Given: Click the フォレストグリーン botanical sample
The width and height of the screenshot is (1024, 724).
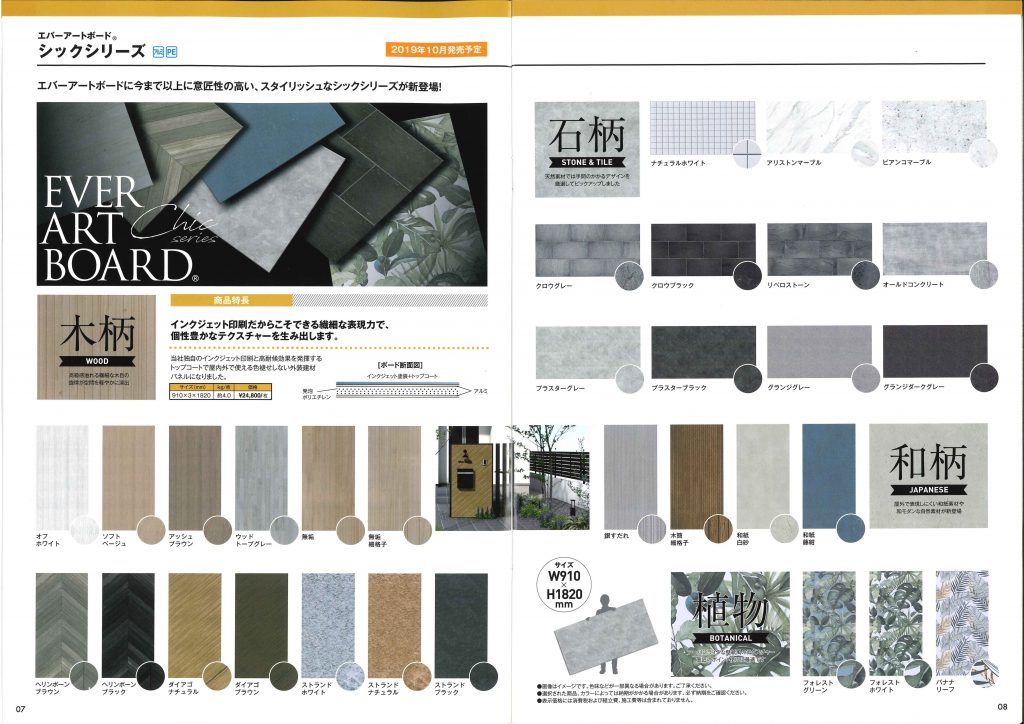Looking at the screenshot, I should 829,623.
